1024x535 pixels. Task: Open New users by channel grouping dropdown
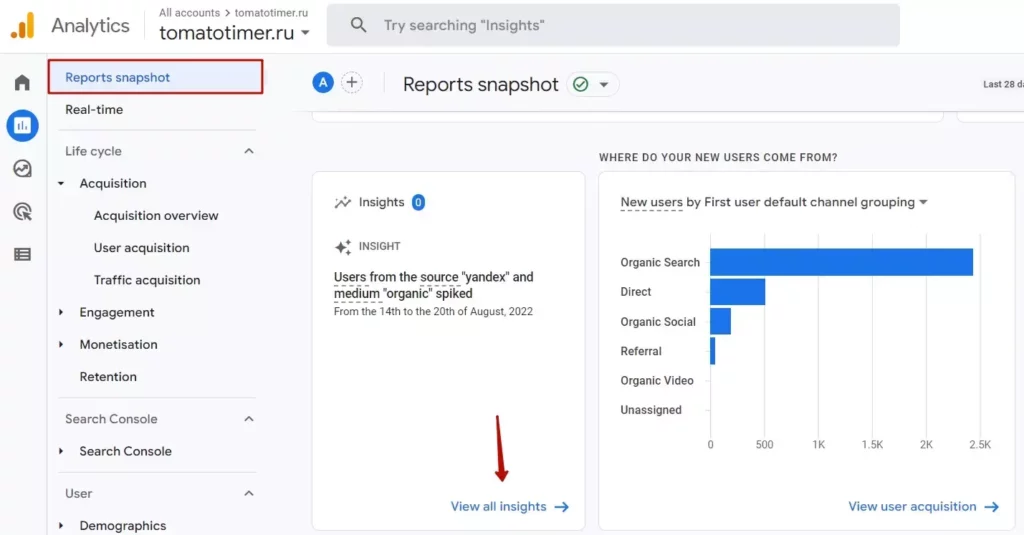click(774, 203)
